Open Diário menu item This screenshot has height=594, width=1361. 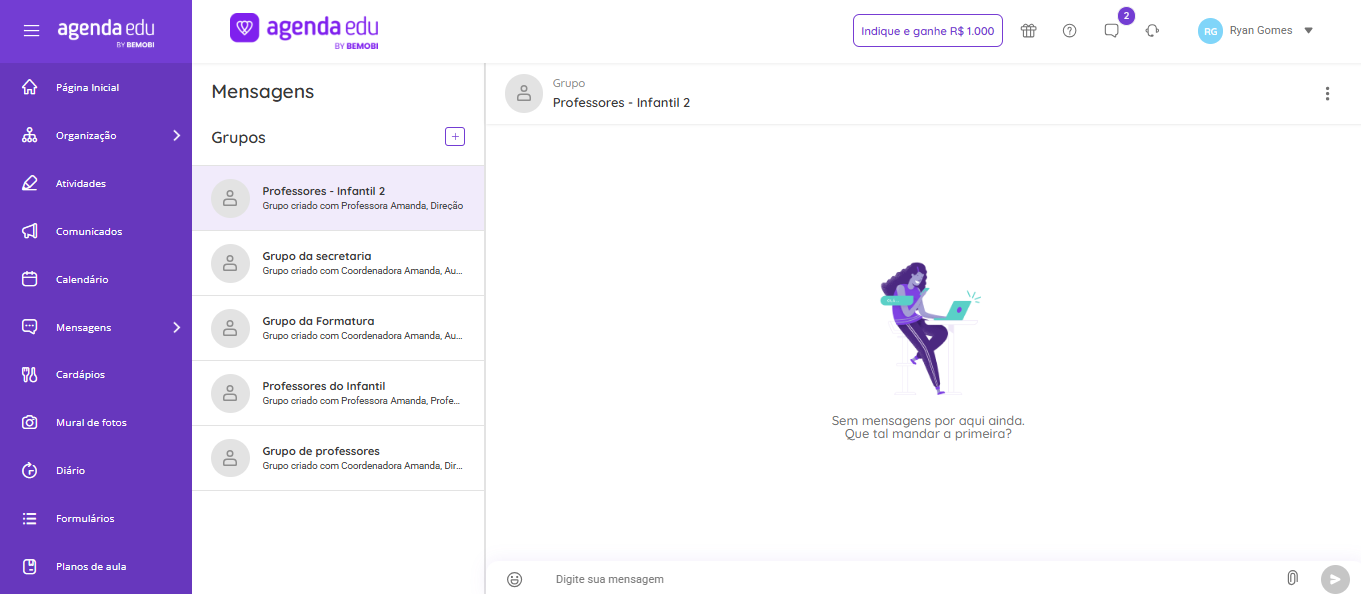[x=96, y=470]
